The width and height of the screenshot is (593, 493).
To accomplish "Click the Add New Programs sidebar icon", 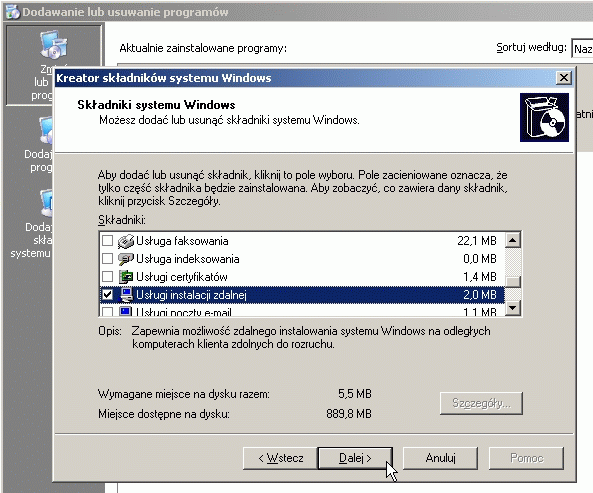I will click(46, 130).
